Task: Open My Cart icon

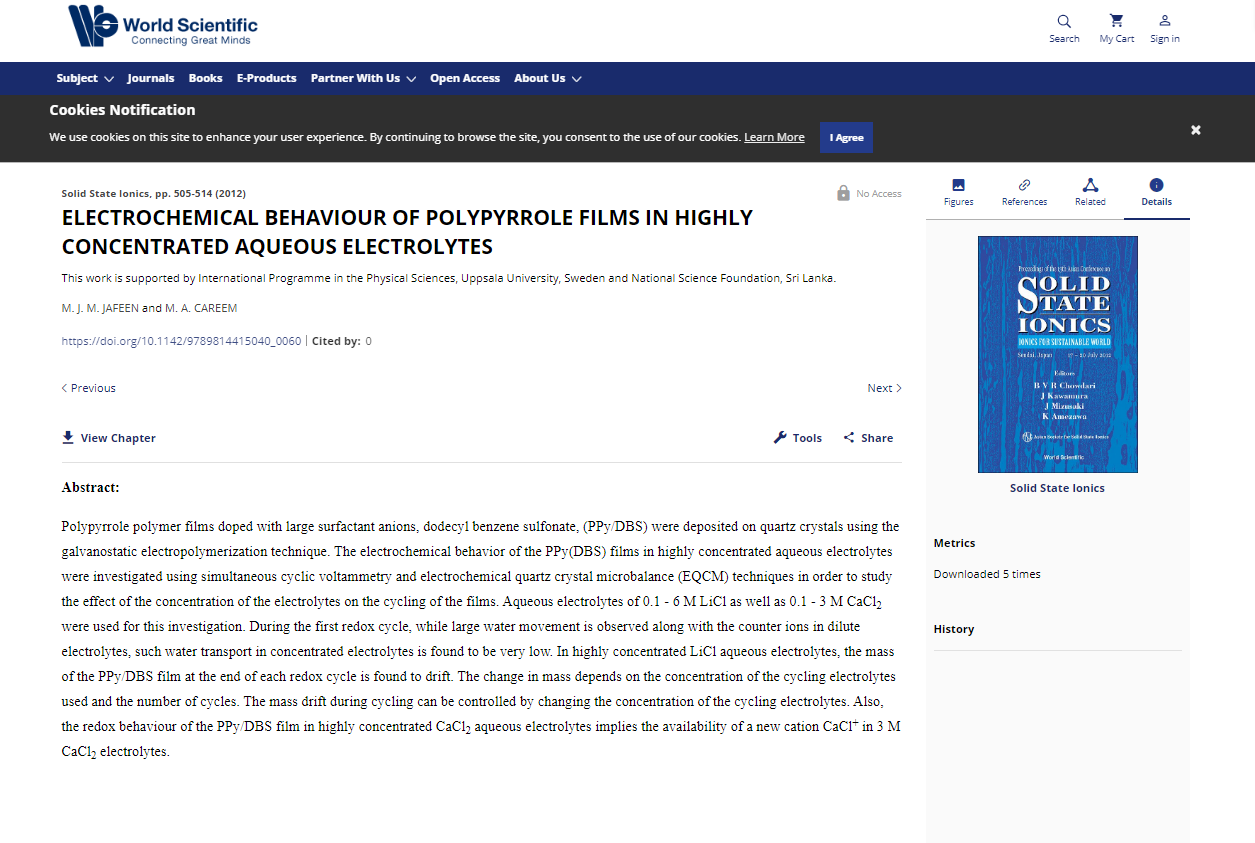Action: (x=1116, y=21)
